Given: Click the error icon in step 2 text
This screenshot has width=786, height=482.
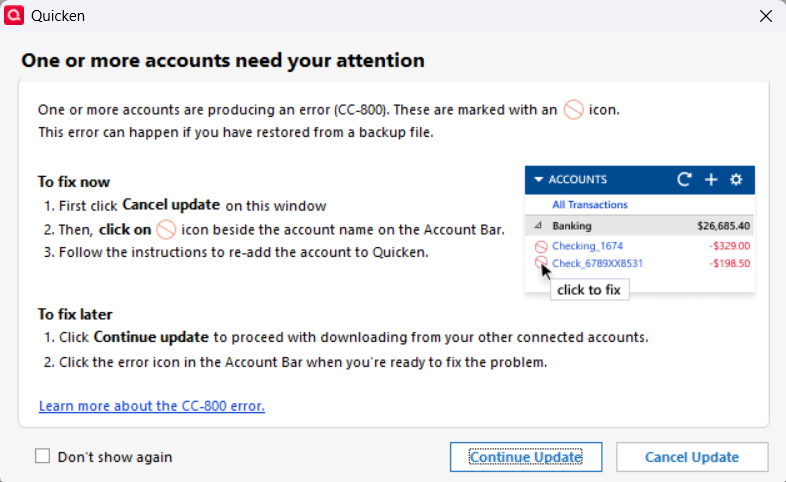Looking at the screenshot, I should [x=167, y=229].
